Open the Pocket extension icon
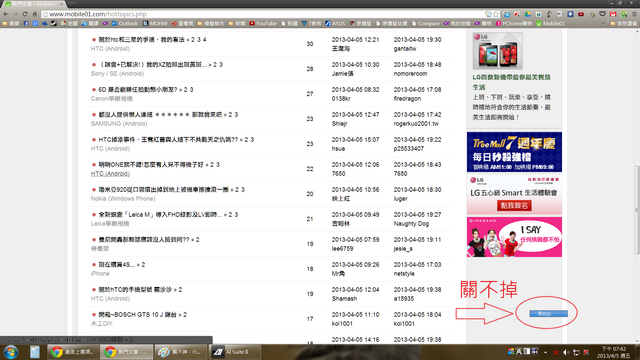640x360 pixels. click(602, 14)
